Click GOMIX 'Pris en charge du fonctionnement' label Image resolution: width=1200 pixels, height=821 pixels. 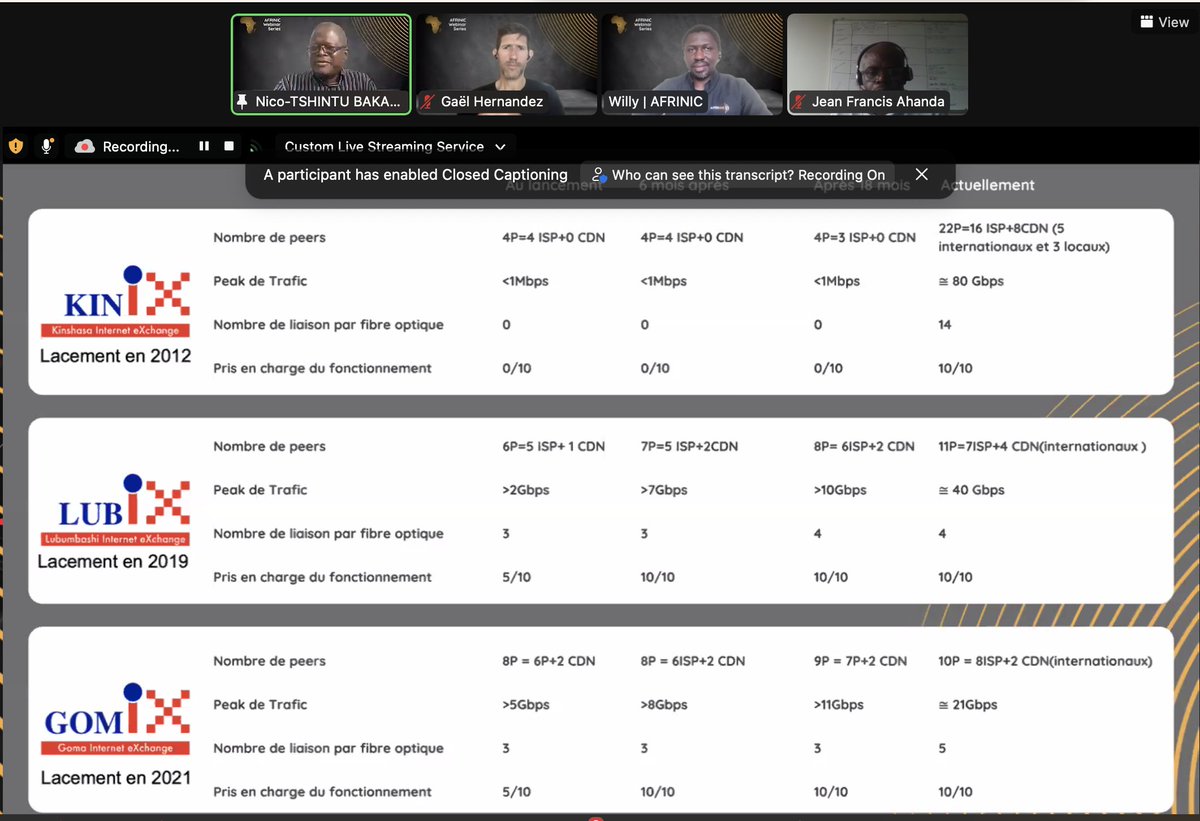coord(322,792)
